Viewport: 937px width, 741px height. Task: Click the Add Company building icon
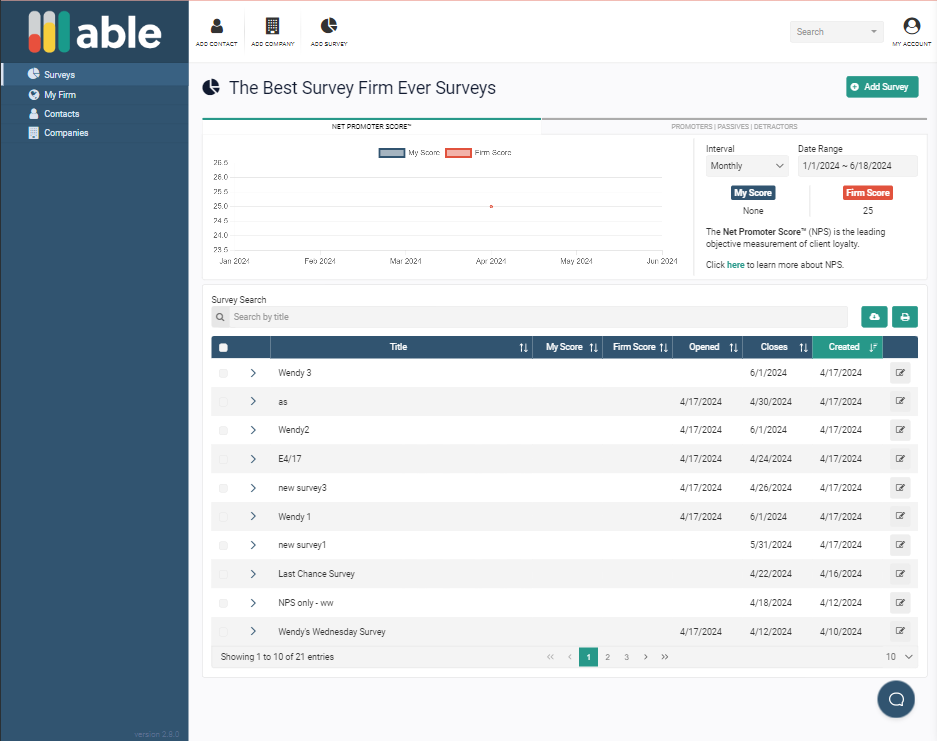[272, 27]
